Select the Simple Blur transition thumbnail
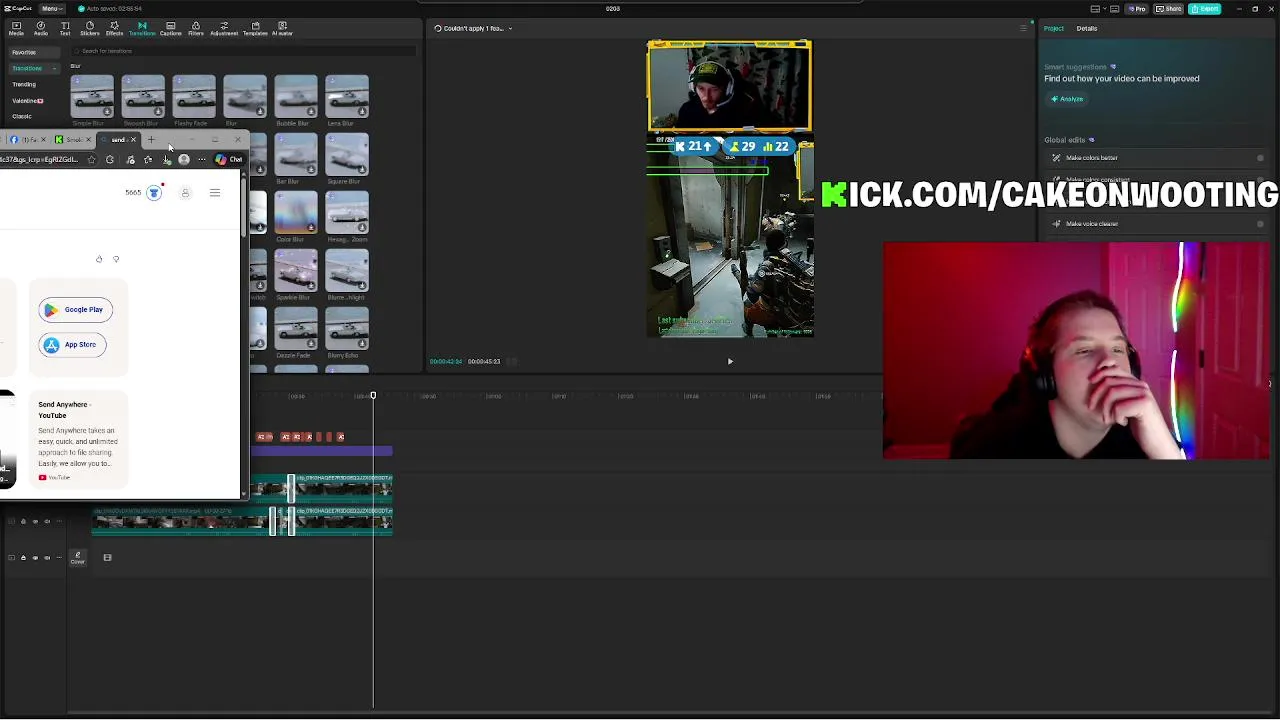Screen dimensions: 1280x720 click(92, 96)
